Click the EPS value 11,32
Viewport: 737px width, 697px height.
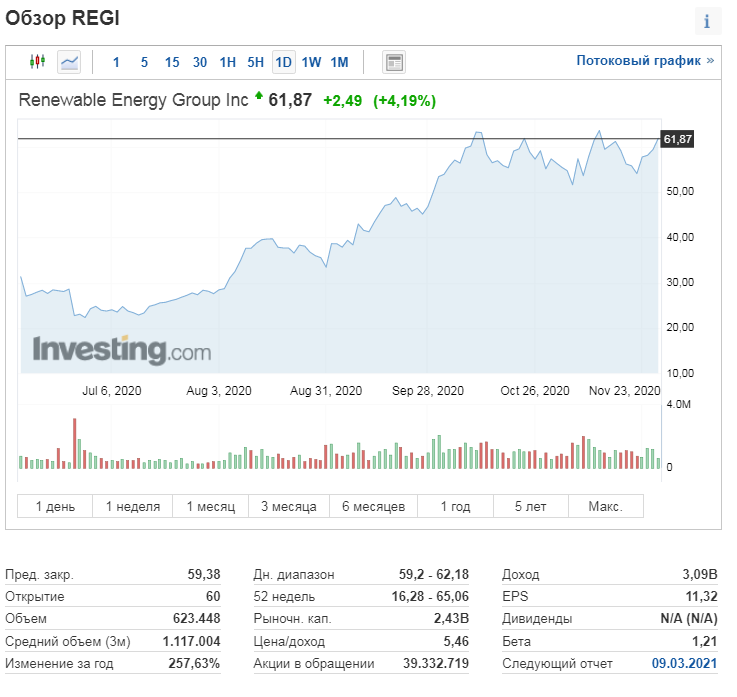701,596
